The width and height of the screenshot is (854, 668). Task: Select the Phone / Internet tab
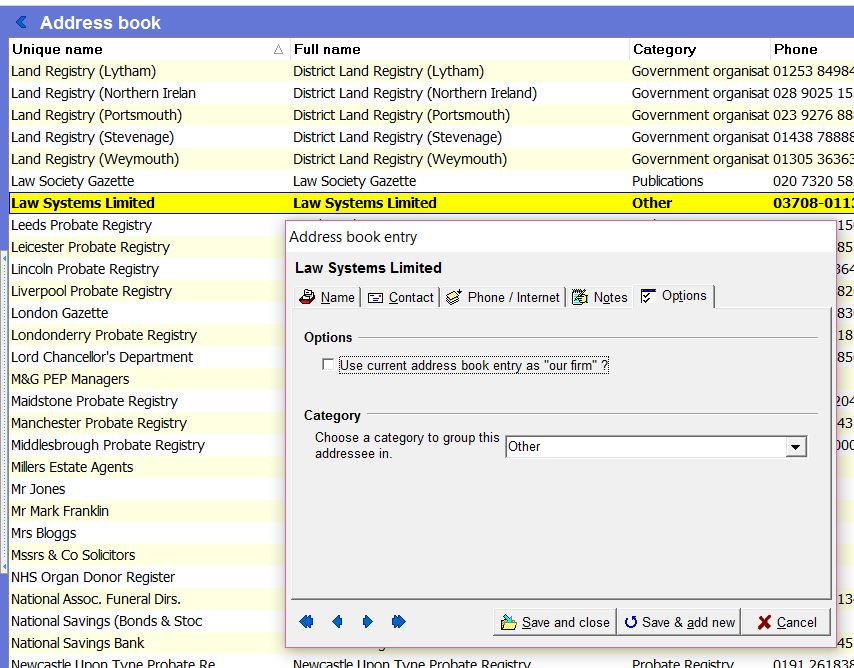(502, 297)
